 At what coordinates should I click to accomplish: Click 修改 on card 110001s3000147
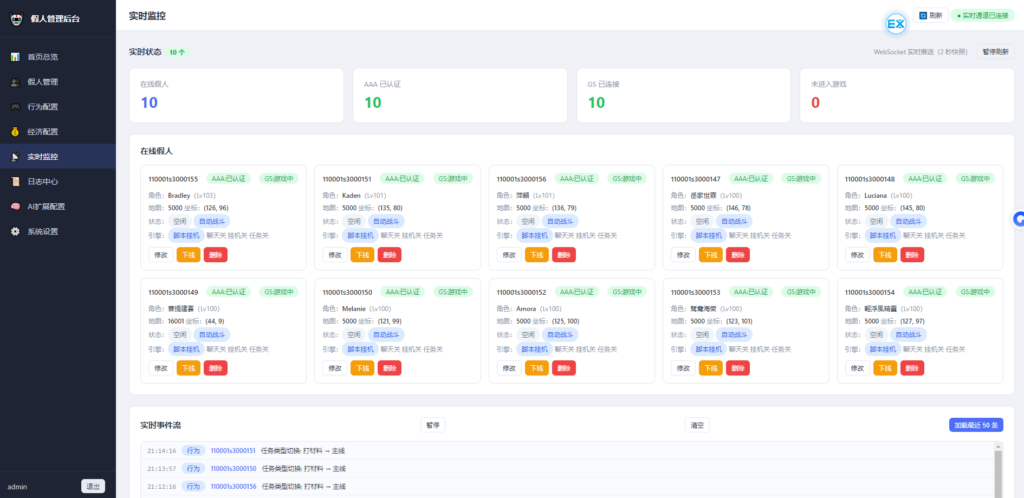click(x=683, y=255)
